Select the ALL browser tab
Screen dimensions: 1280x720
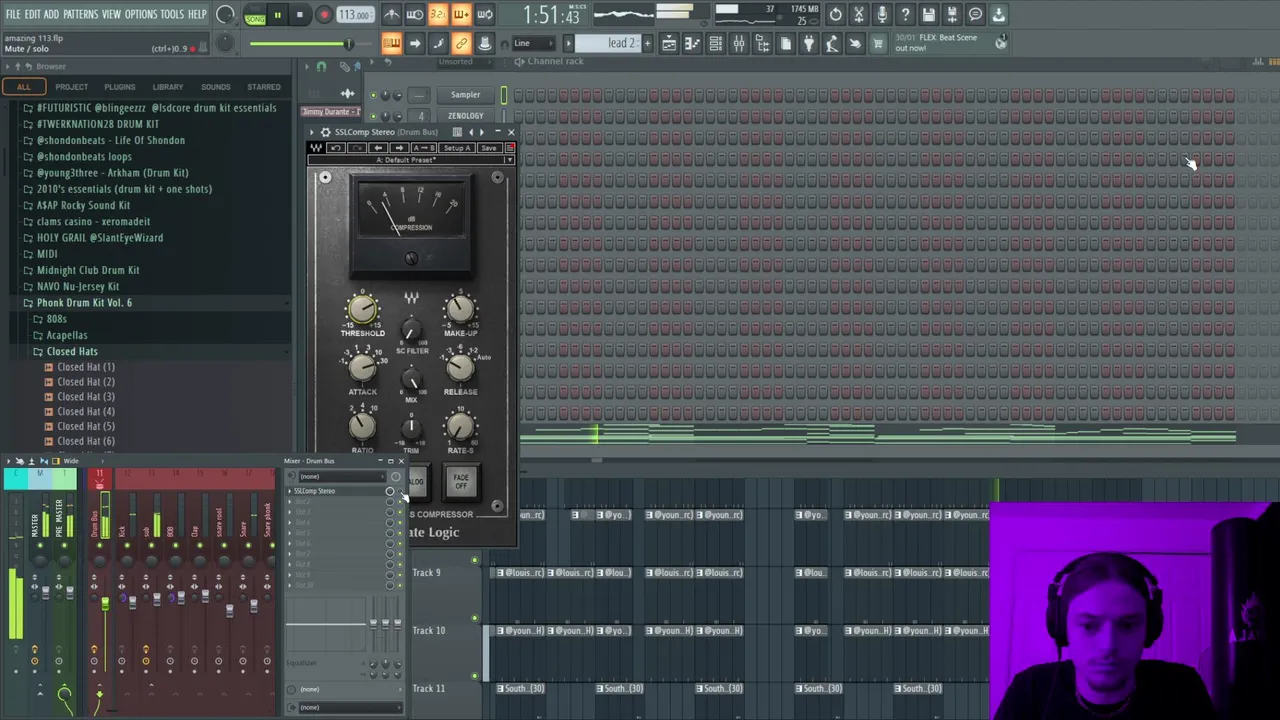(24, 87)
